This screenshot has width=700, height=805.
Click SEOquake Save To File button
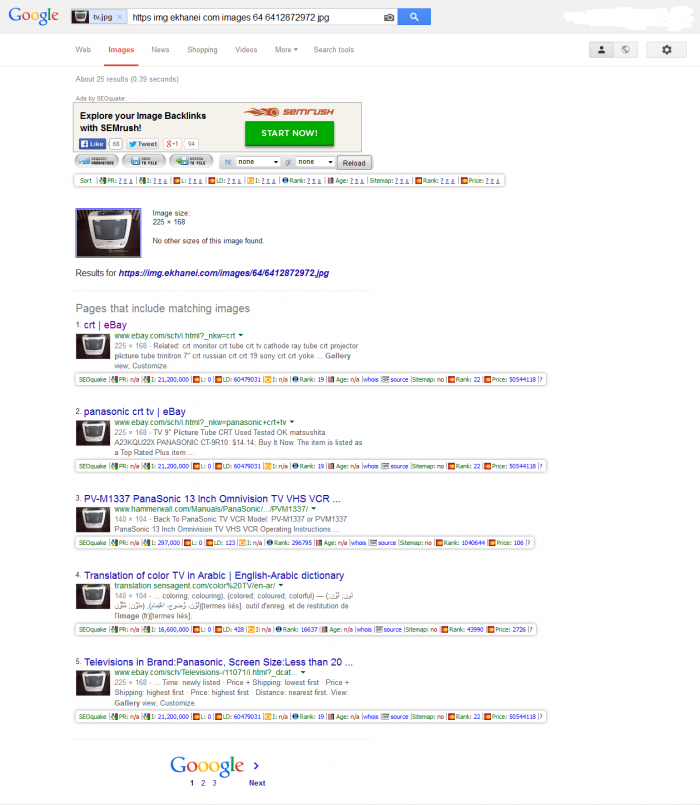144,161
